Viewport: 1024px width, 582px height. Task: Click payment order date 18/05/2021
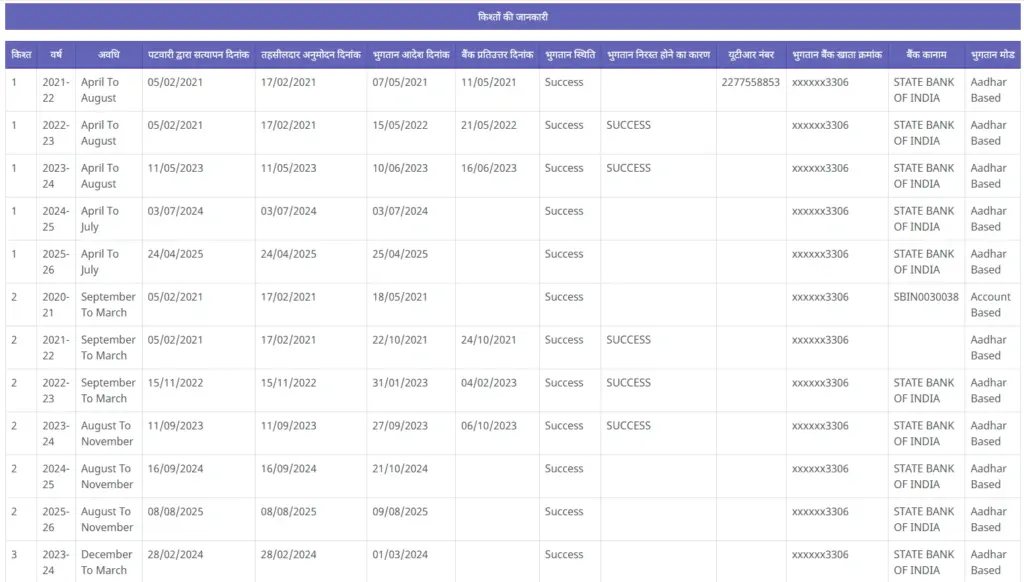pos(400,297)
